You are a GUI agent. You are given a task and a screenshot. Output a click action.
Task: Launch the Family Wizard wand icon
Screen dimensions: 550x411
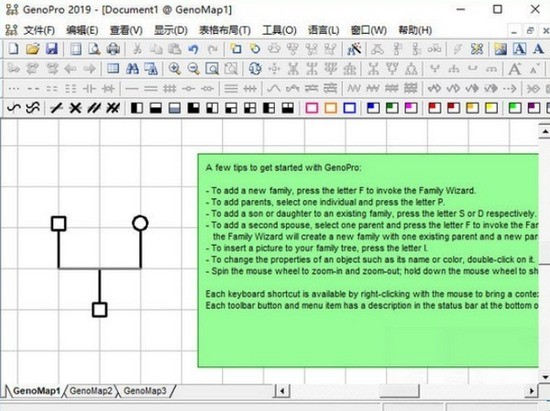point(354,49)
